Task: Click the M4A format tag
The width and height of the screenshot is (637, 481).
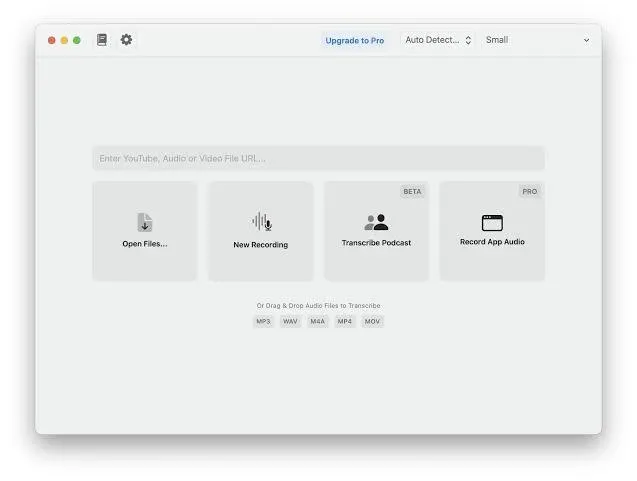Action: [318, 321]
